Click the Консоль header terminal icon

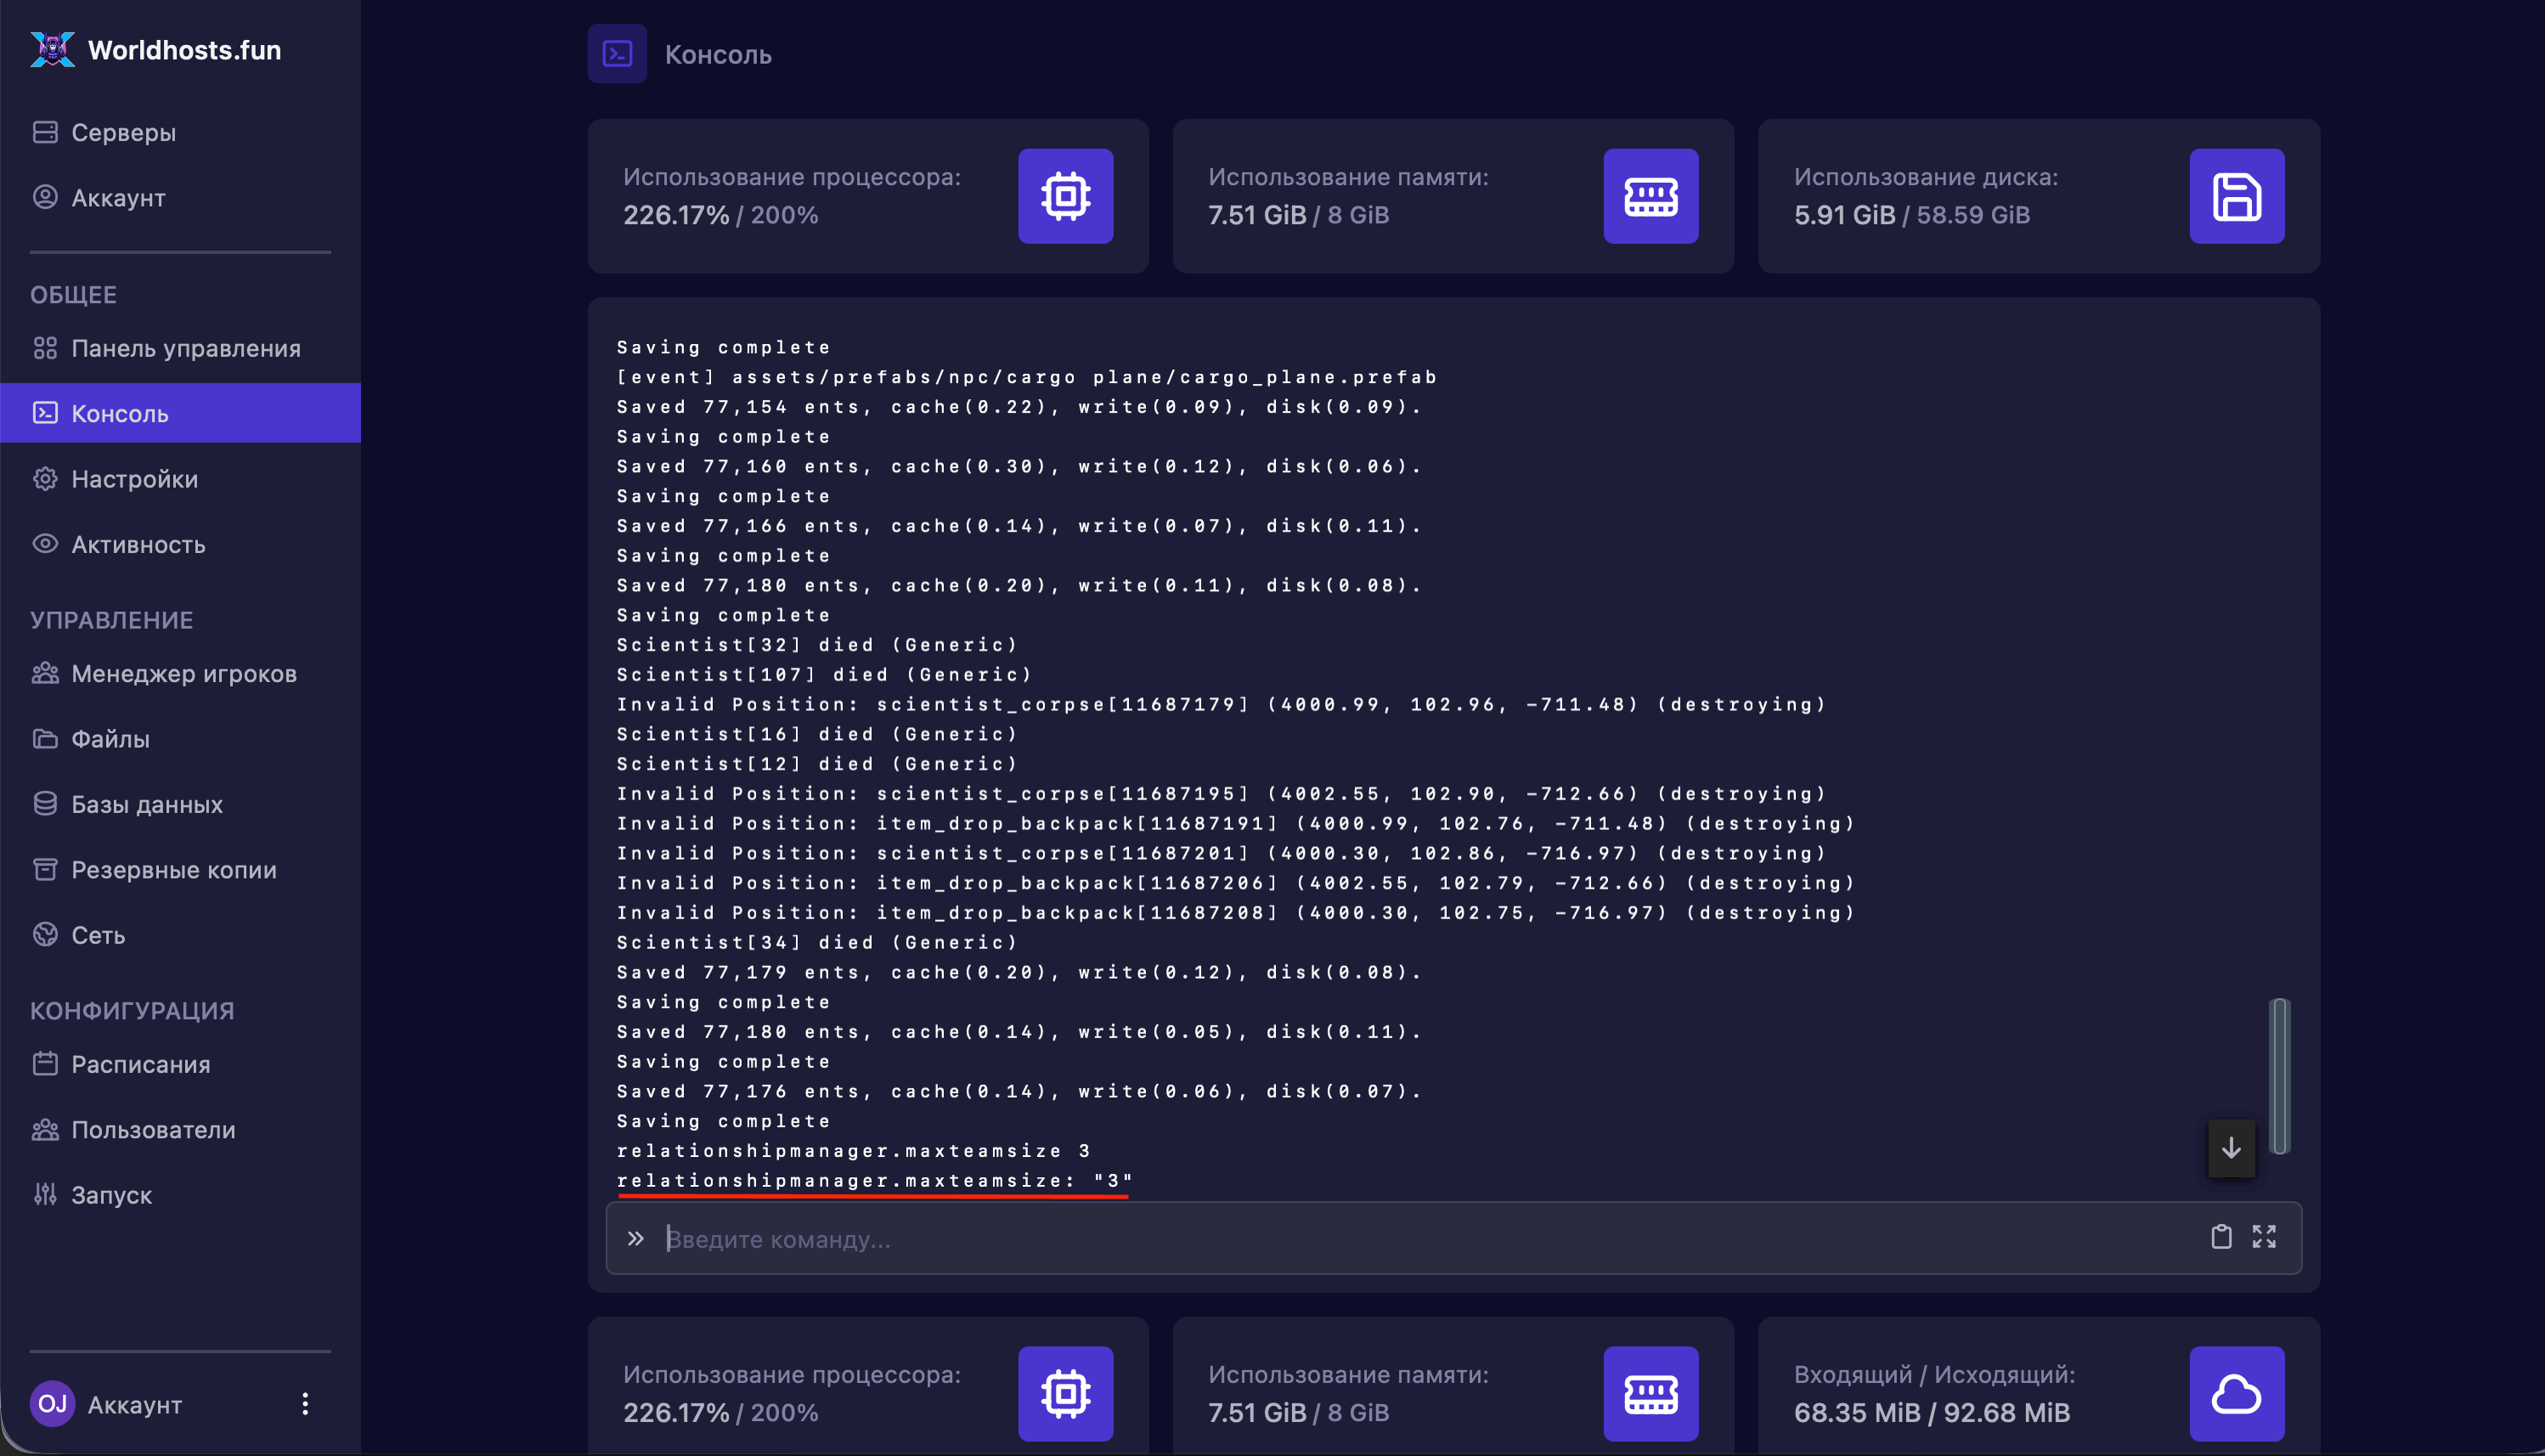tap(617, 54)
